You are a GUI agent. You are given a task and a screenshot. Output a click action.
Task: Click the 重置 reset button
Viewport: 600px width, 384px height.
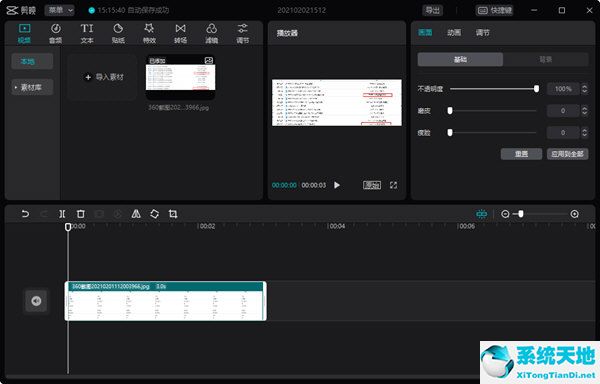521,154
